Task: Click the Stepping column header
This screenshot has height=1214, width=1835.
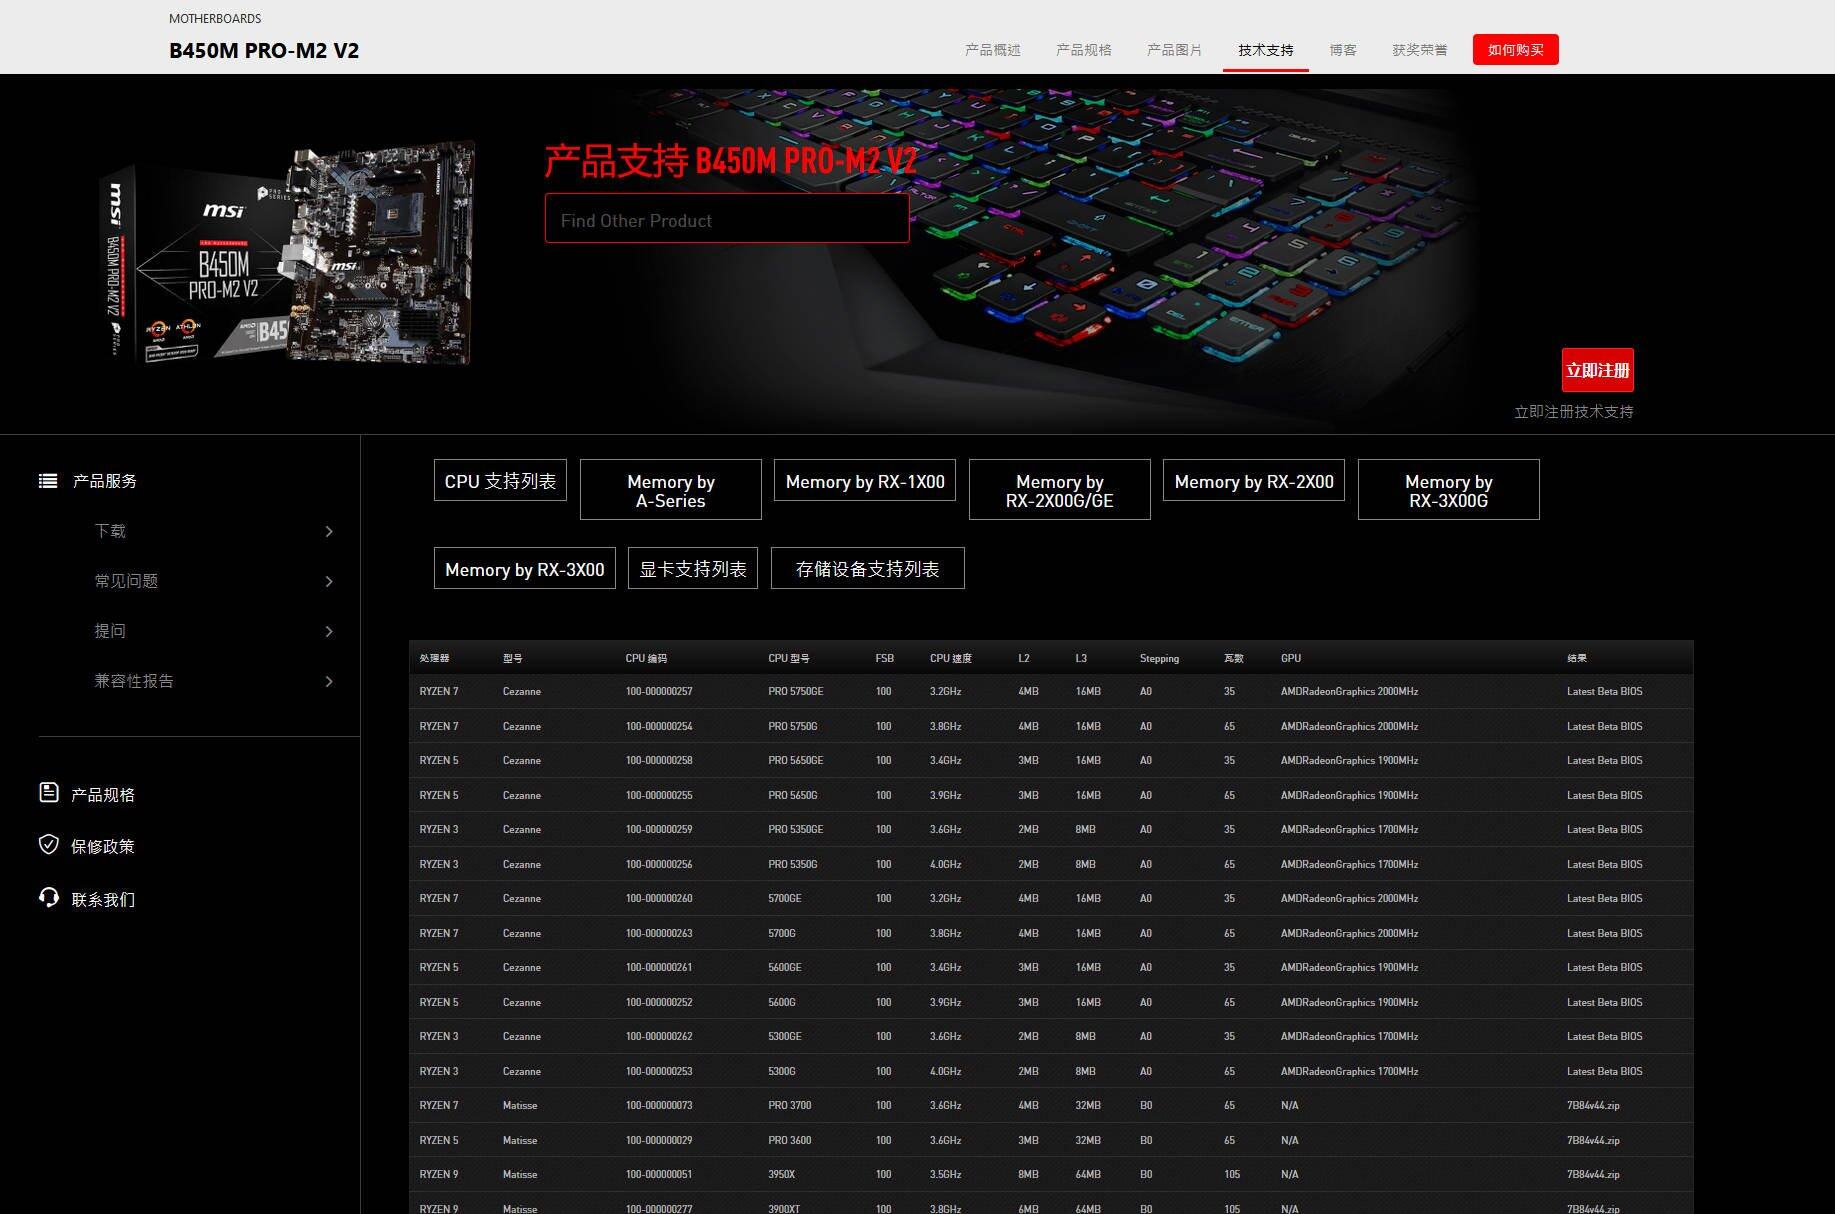Action: pos(1159,658)
